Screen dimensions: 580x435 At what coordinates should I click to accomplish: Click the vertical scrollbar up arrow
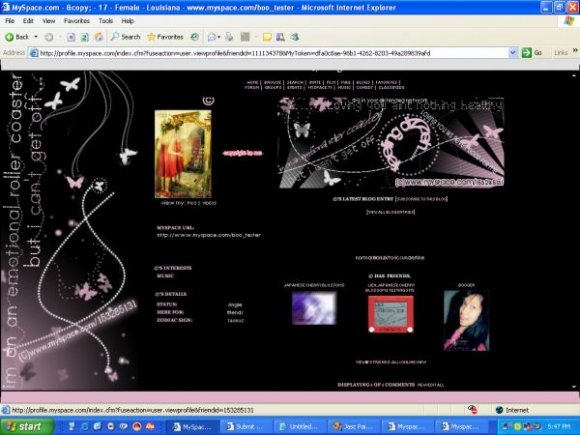[x=574, y=75]
